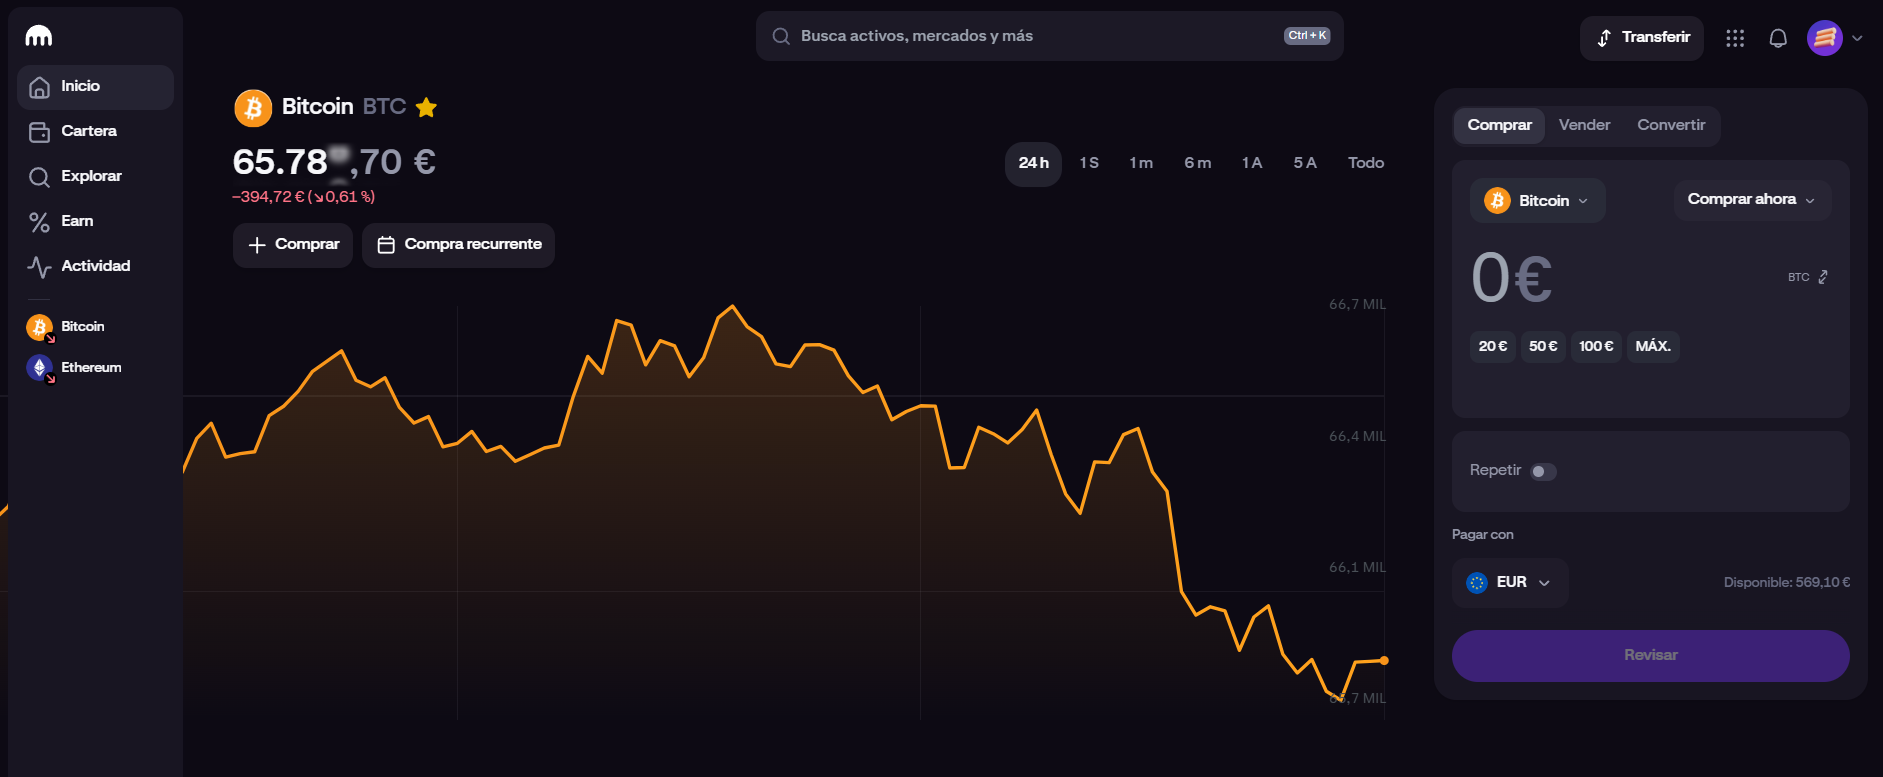
Task: Select the 5A chart range
Action: pos(1305,163)
